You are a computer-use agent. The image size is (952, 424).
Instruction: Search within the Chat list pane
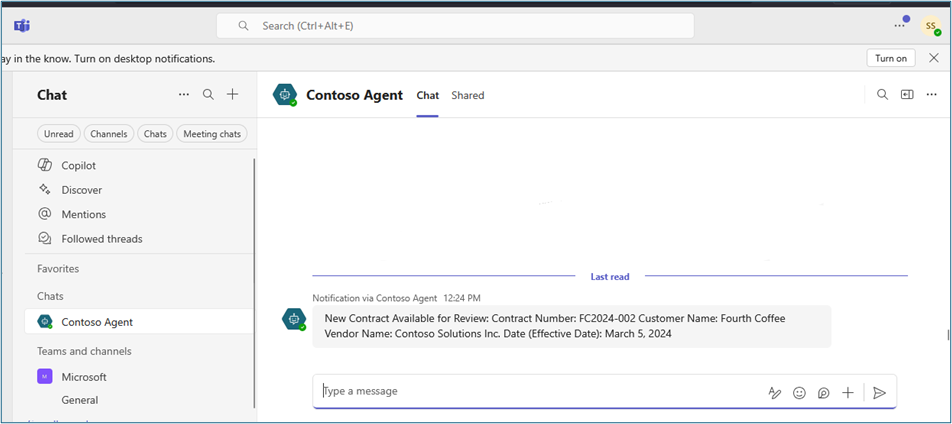click(x=208, y=95)
